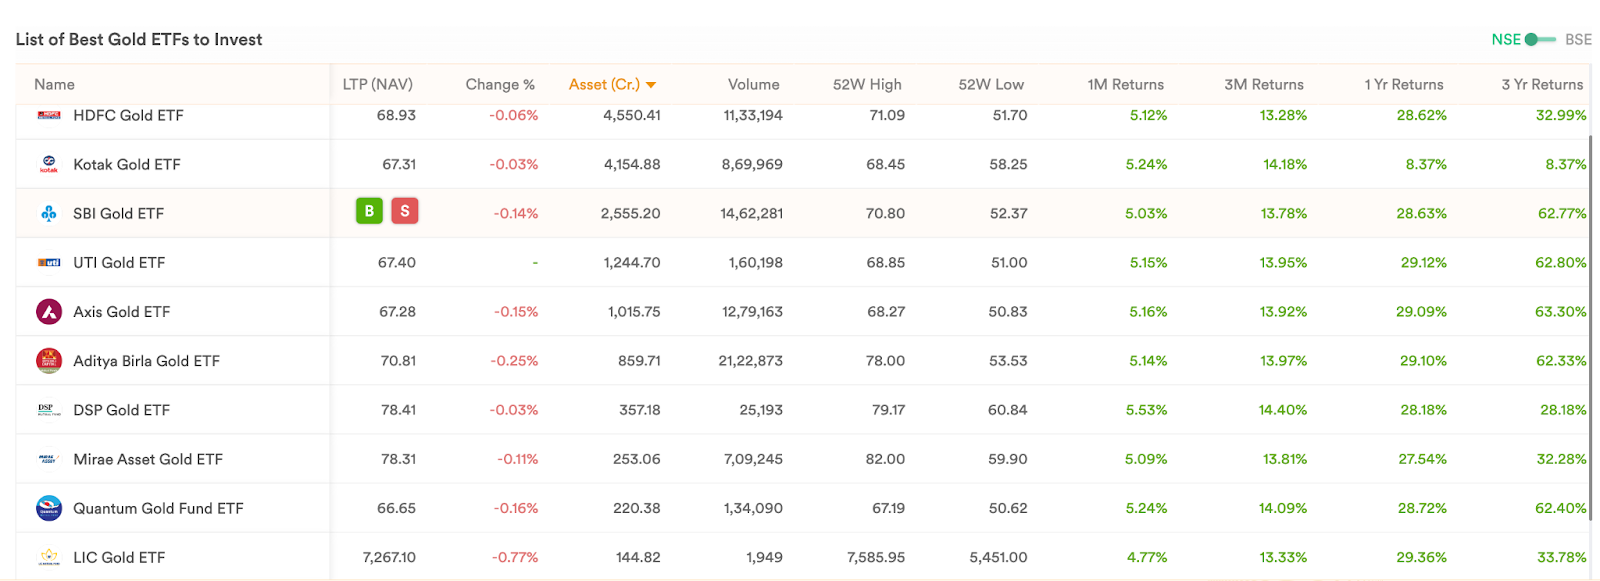Click SBI asset value 2,555.20

click(x=631, y=214)
